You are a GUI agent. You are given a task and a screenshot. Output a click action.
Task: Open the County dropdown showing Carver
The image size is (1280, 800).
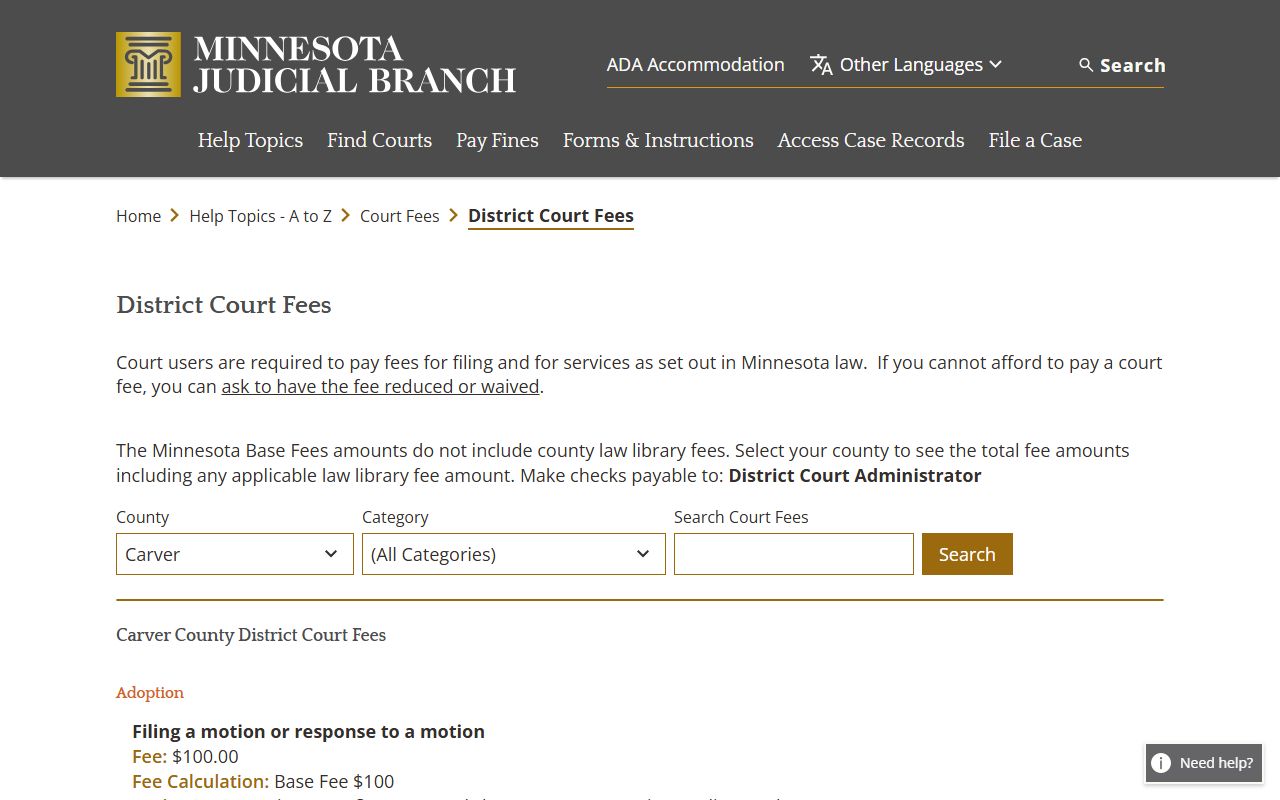coord(234,554)
